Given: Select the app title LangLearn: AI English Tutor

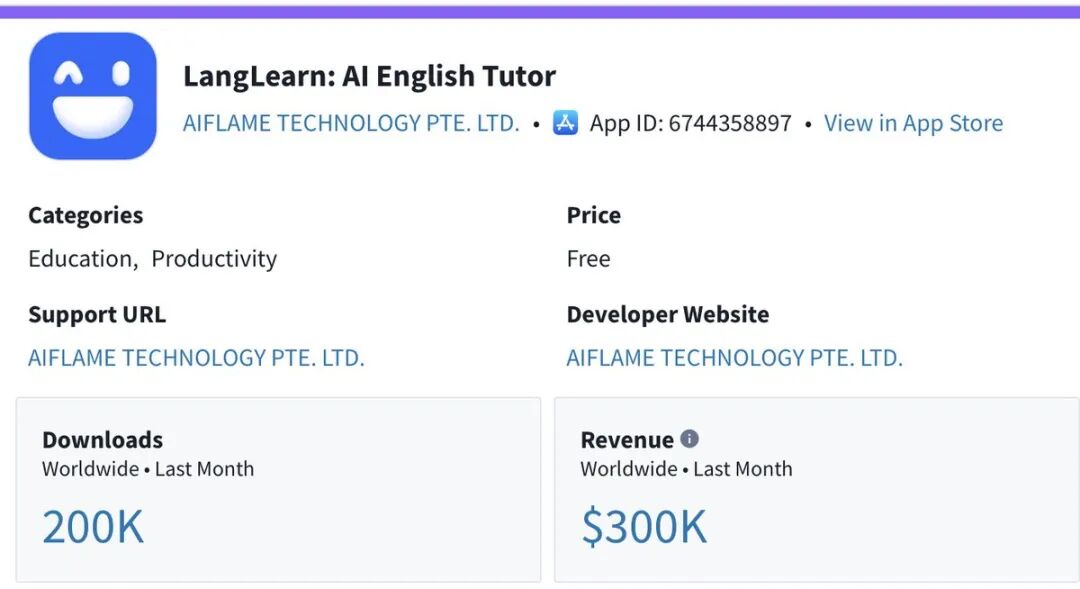Looking at the screenshot, I should click(370, 76).
